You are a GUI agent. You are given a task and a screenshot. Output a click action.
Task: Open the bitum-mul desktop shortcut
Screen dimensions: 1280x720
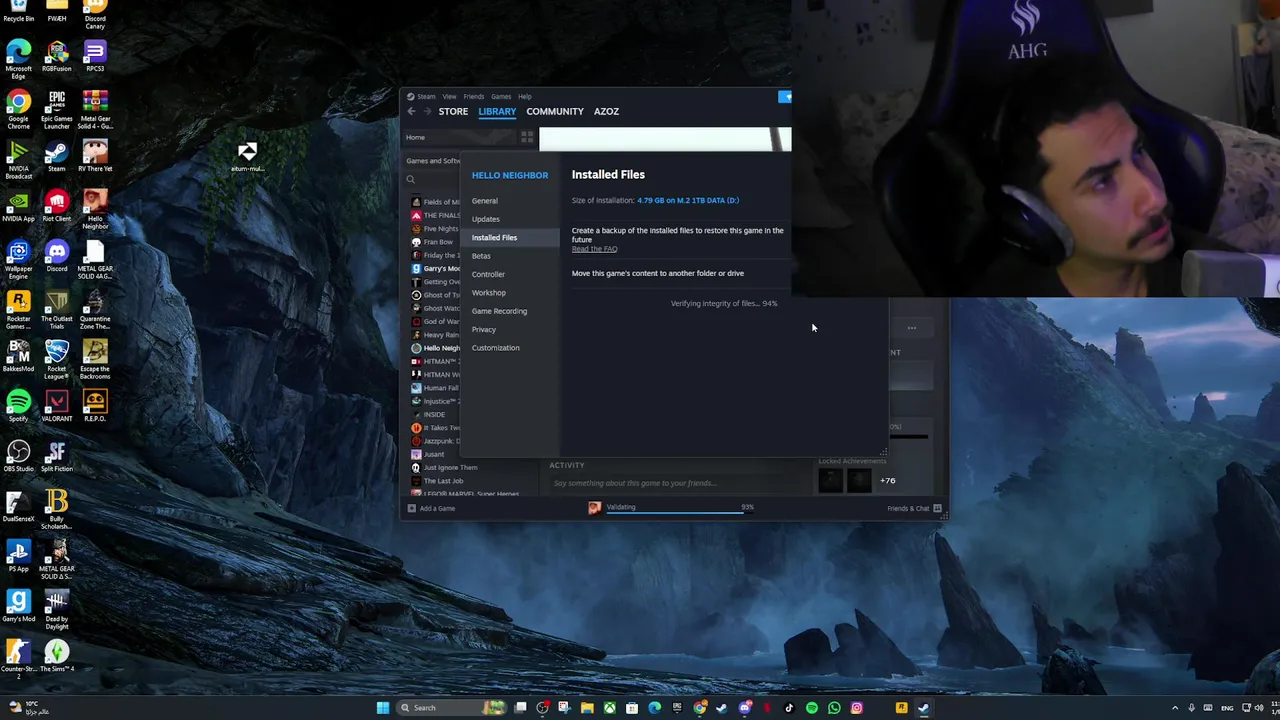247,156
